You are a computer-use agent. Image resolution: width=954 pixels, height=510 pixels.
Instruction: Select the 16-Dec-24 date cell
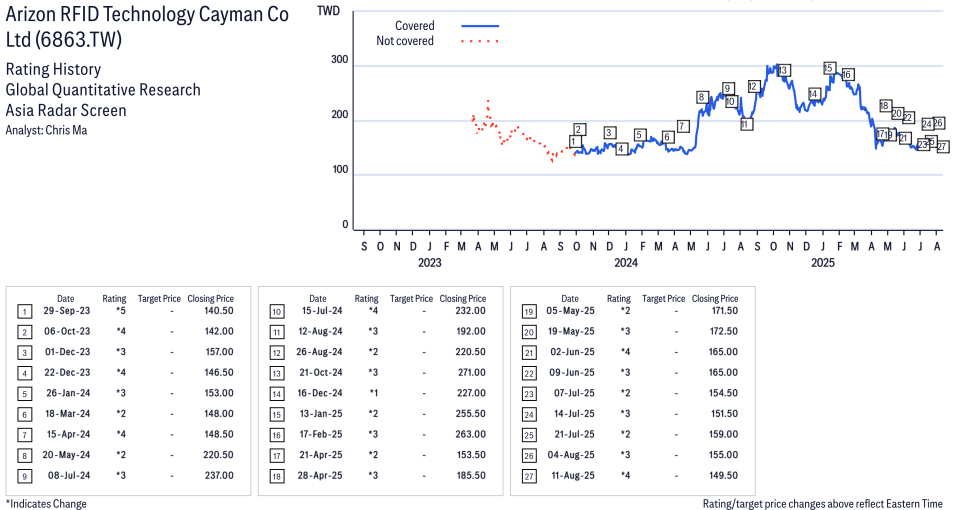[x=320, y=393]
